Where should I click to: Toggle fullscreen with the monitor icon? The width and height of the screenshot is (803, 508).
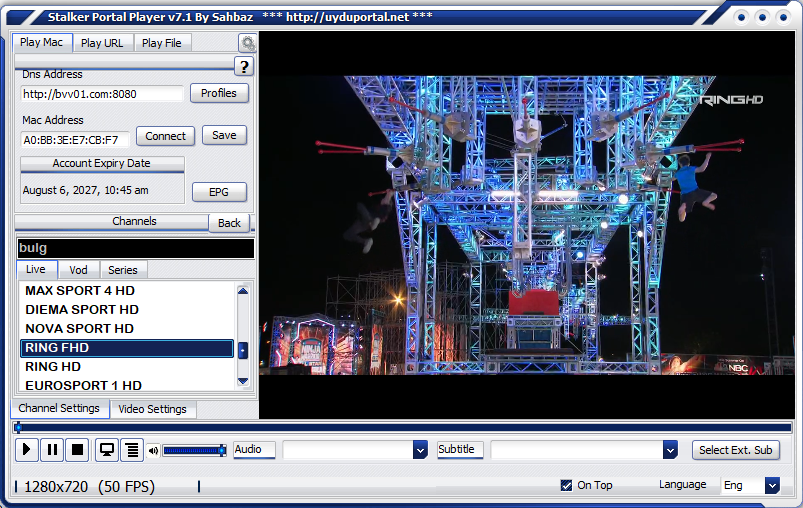(x=107, y=450)
